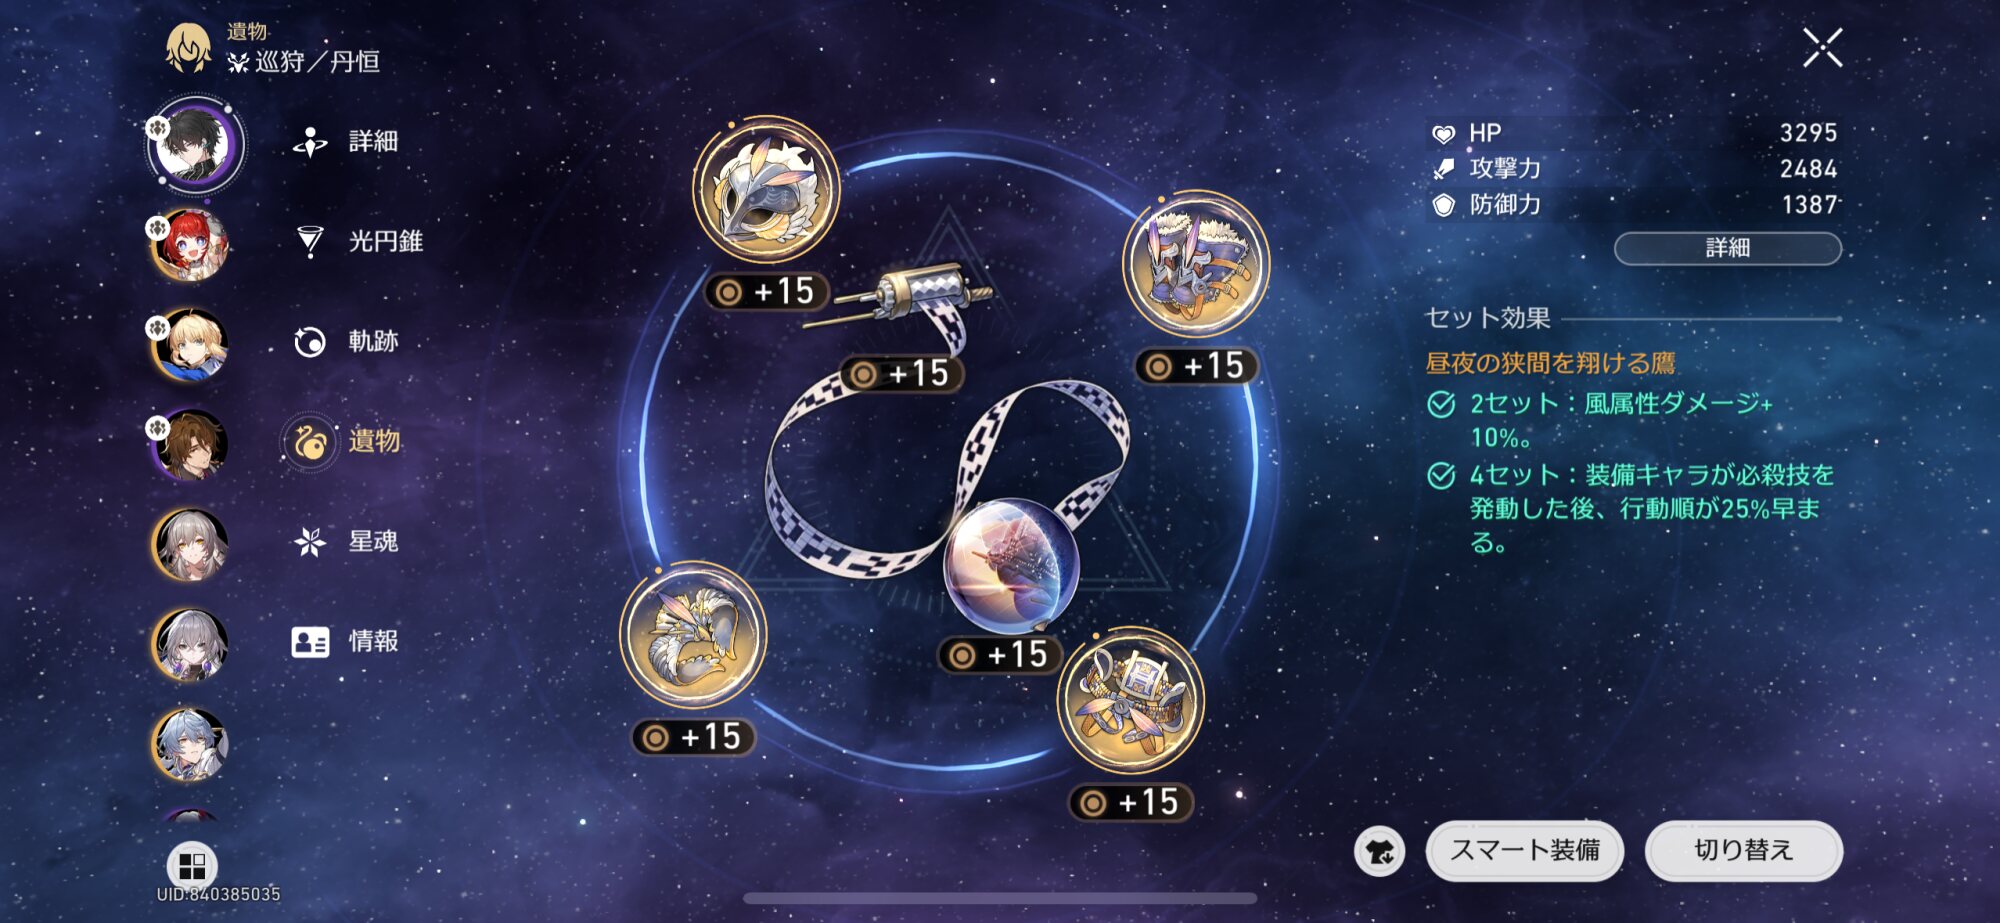Open the body armor relic slot
The height and width of the screenshot is (923, 2000).
point(1131,700)
